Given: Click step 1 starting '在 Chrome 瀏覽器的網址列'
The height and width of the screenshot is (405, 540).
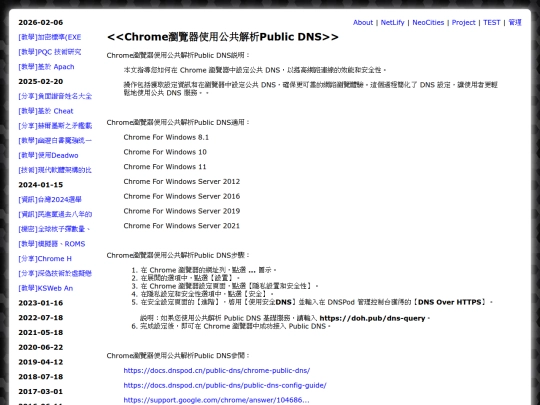Looking at the screenshot, I should (x=208, y=270).
